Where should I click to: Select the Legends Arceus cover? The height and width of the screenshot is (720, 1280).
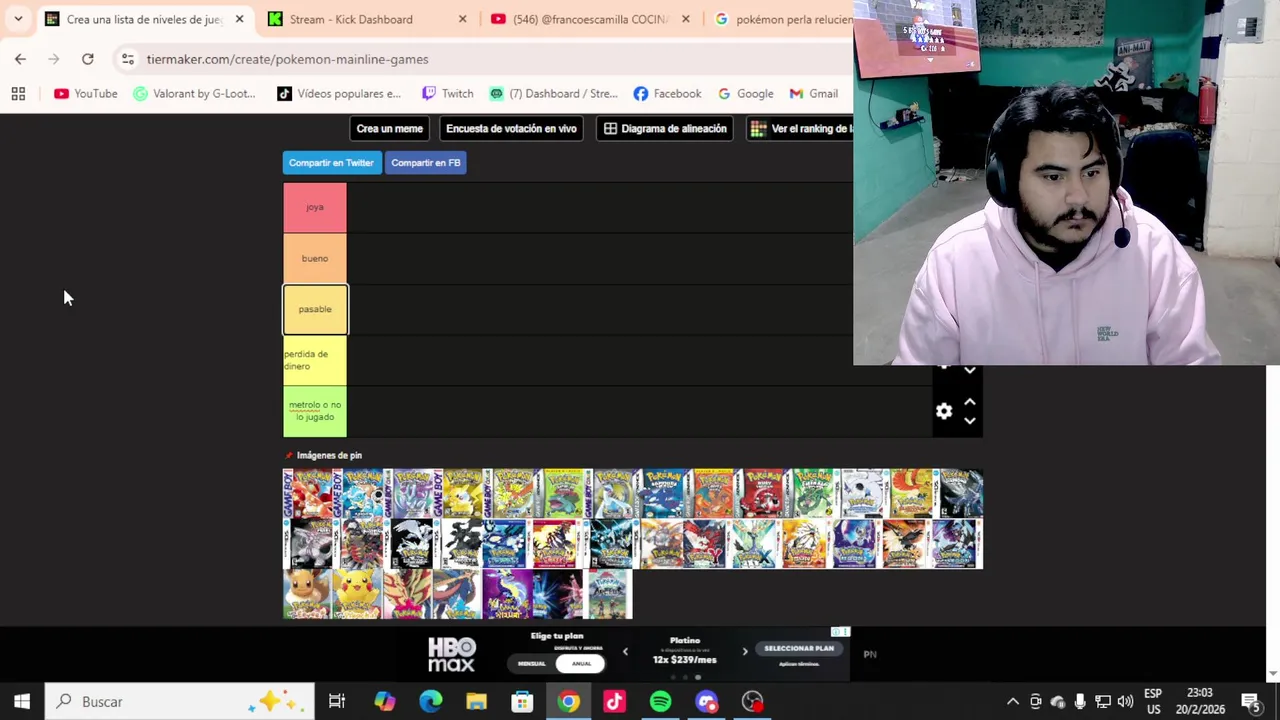(x=608, y=594)
